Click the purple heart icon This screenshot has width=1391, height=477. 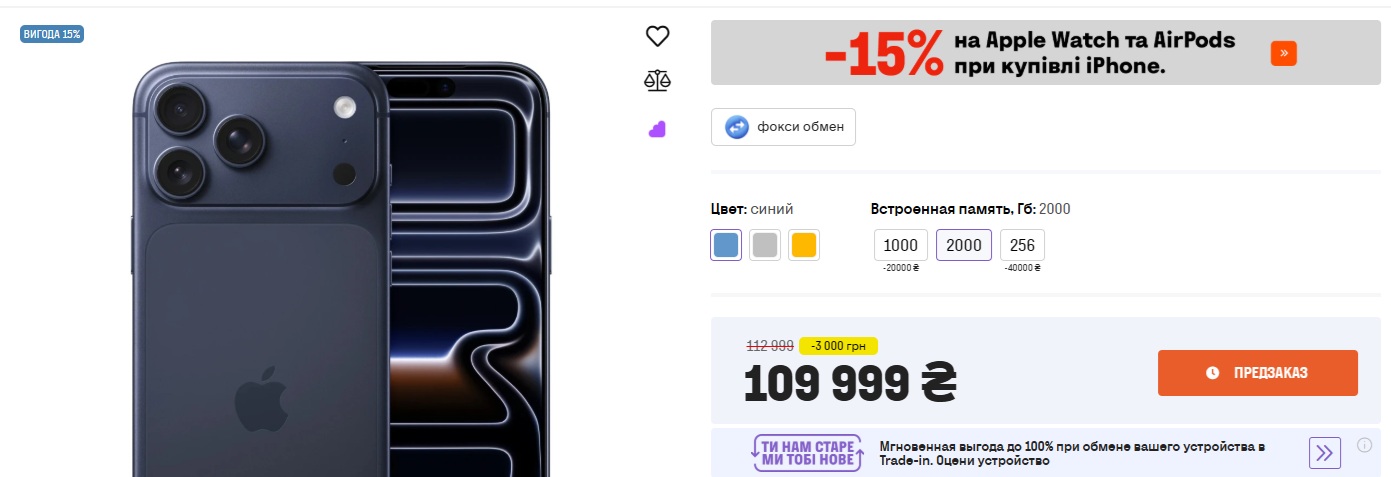coord(657,129)
